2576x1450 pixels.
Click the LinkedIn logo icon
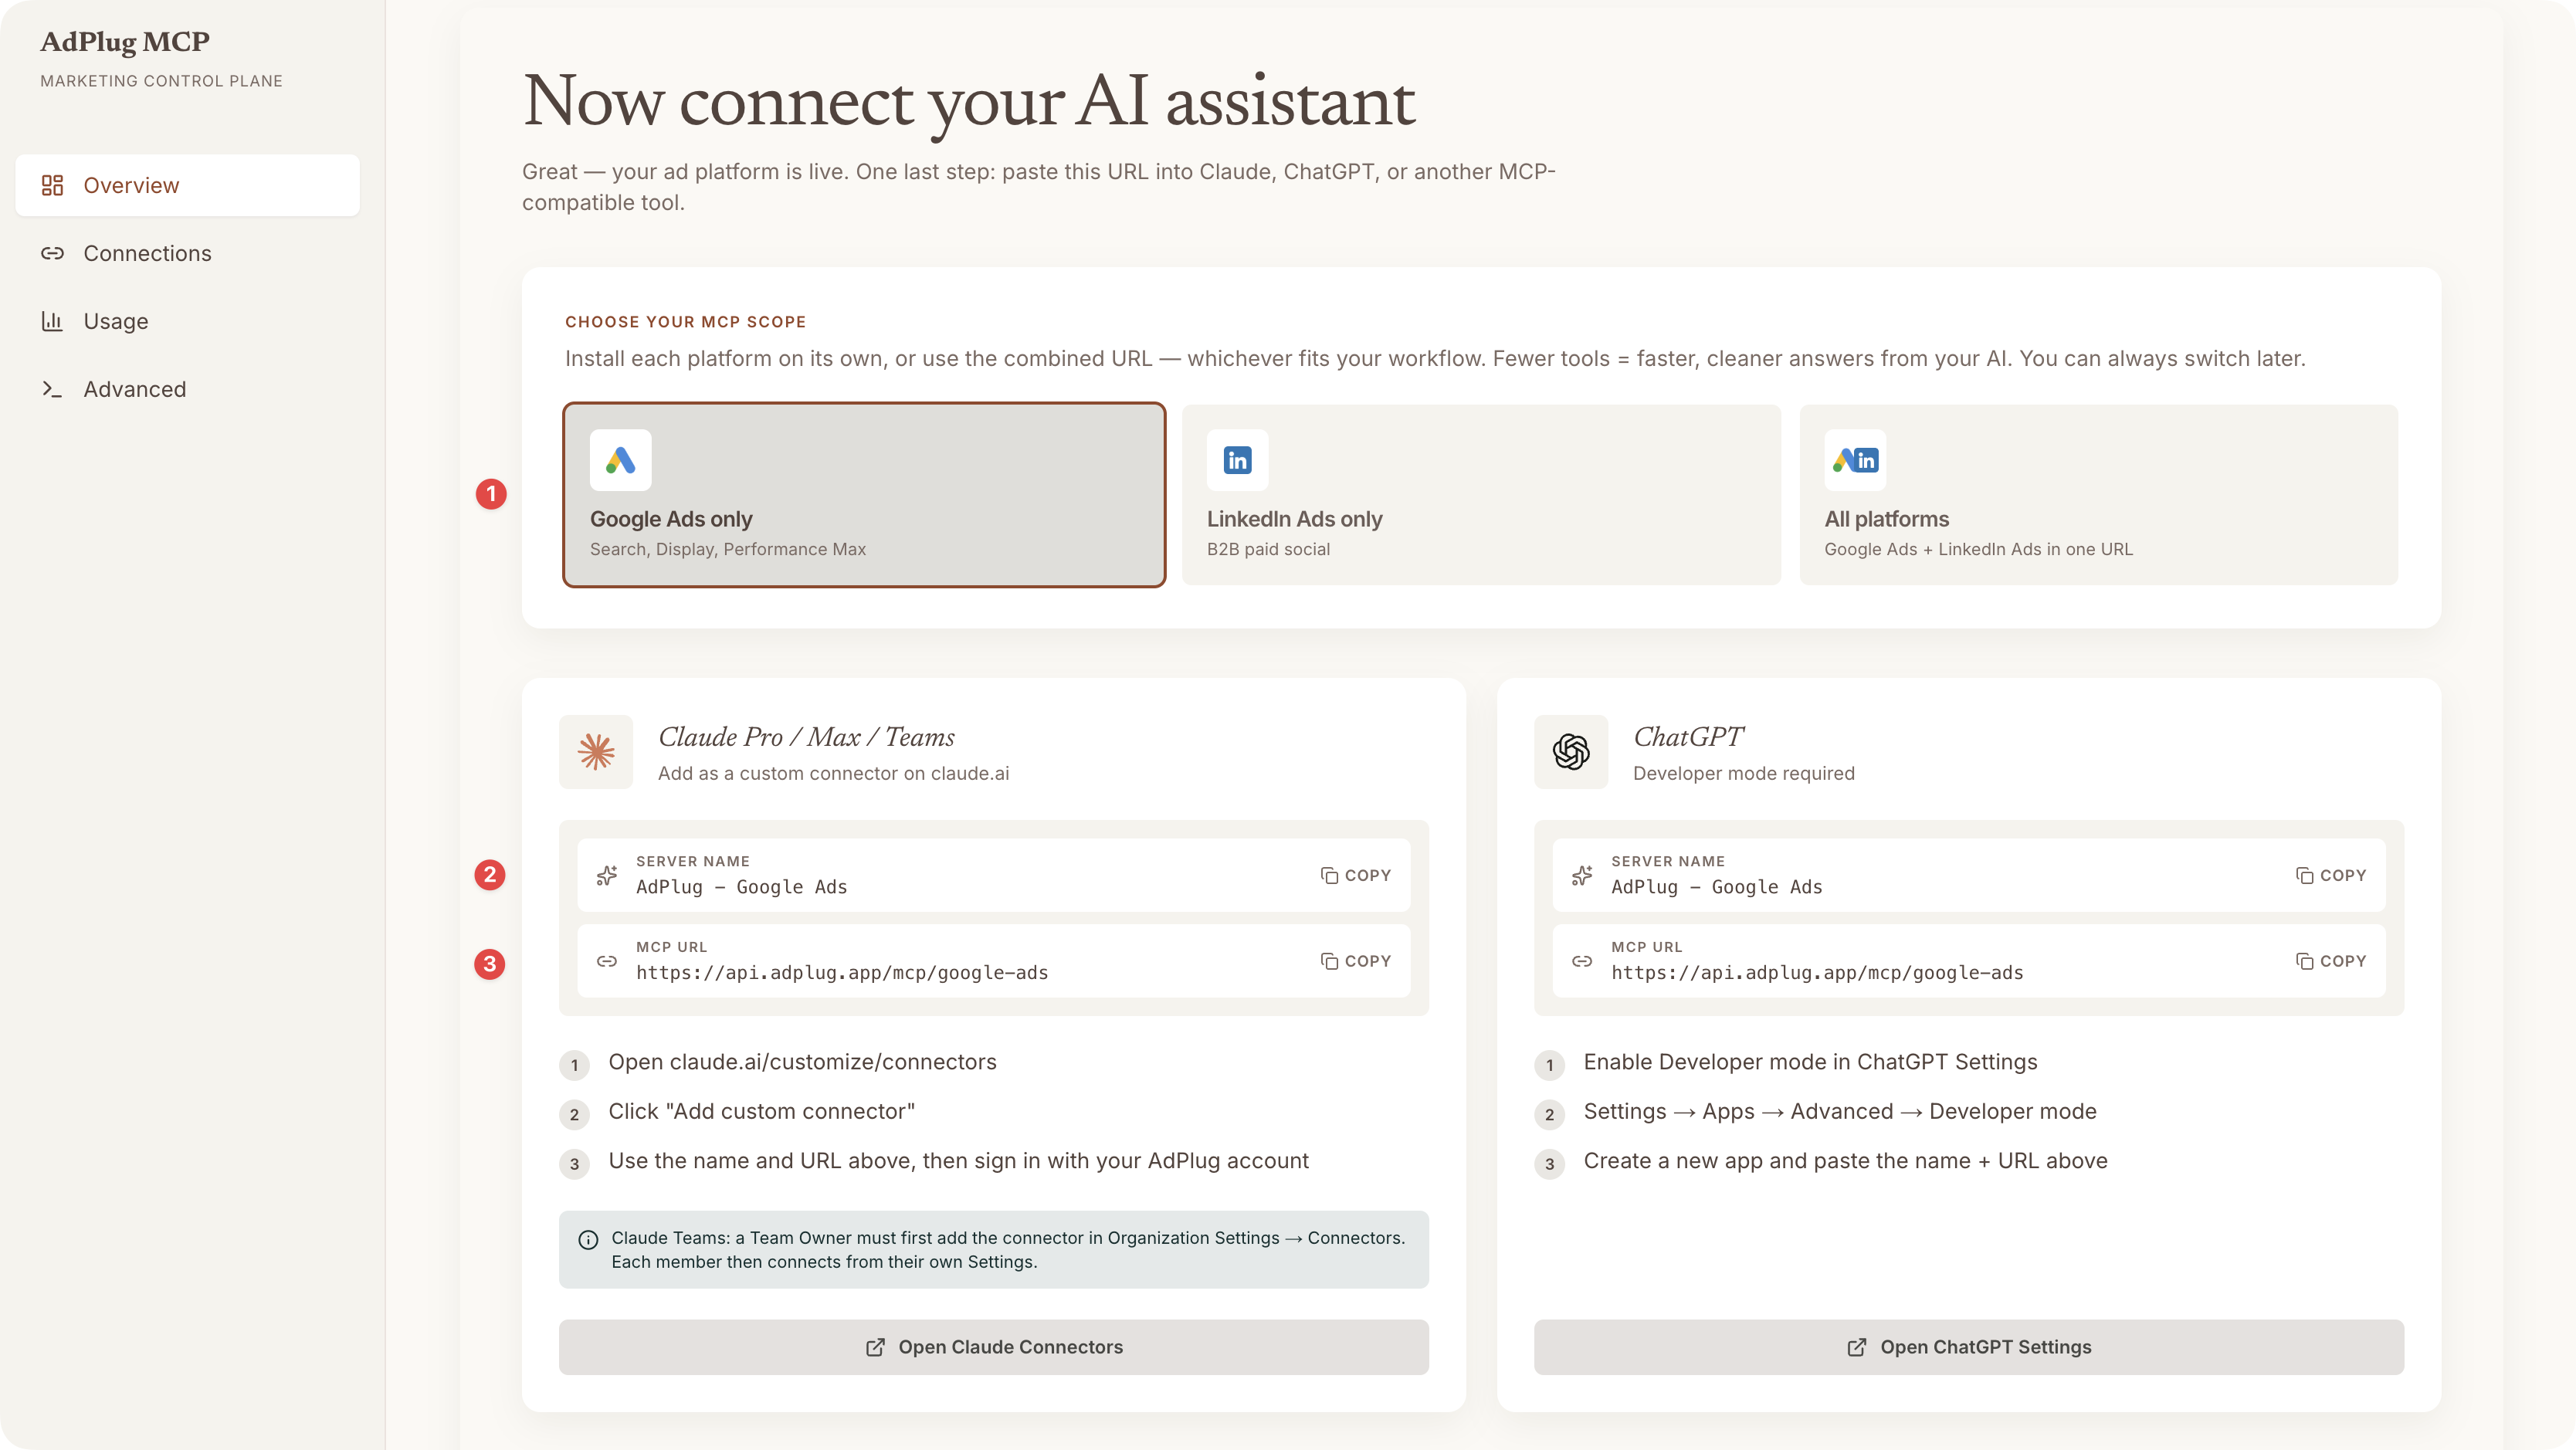tap(1237, 460)
